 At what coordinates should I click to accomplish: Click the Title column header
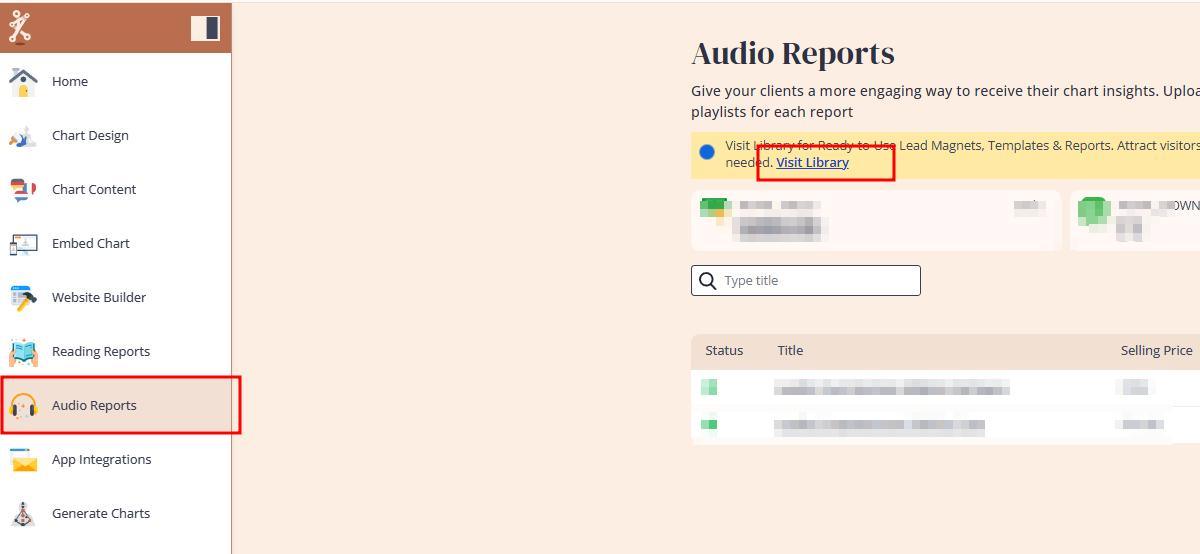[790, 351]
